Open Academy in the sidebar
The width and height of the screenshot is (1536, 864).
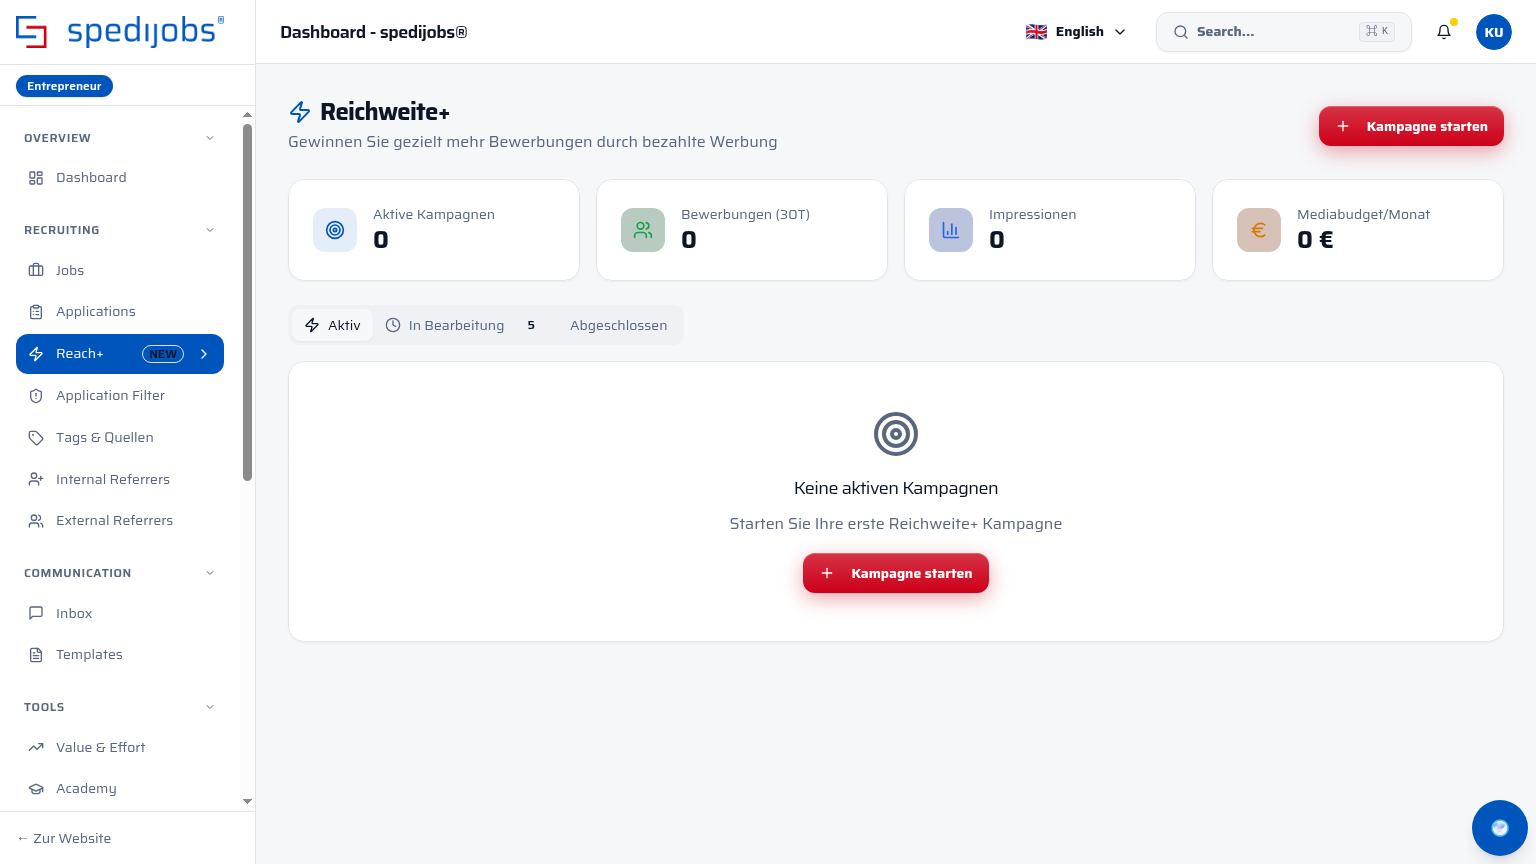tap(120, 789)
